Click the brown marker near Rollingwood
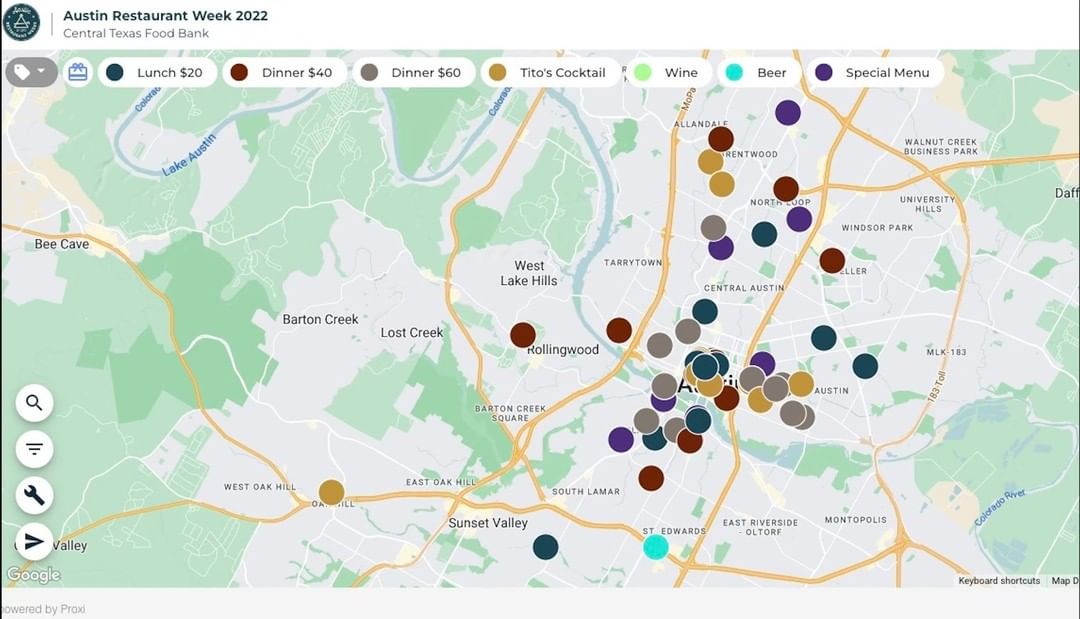Screen dimensions: 1080x619 [523, 335]
